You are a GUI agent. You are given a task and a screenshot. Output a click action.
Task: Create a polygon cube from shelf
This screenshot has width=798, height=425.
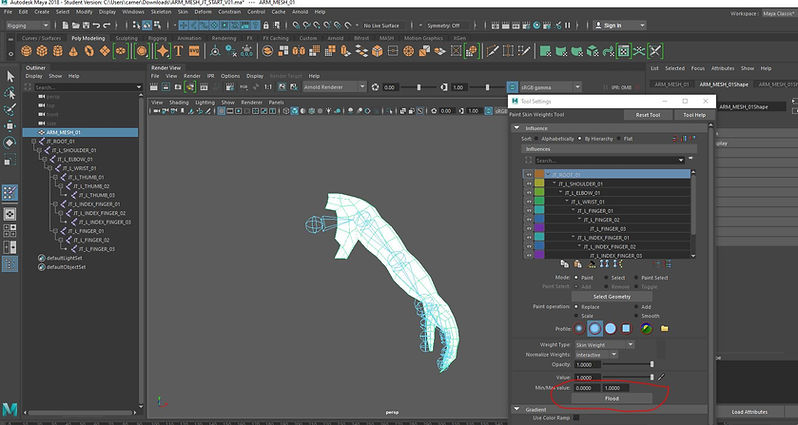click(42, 51)
